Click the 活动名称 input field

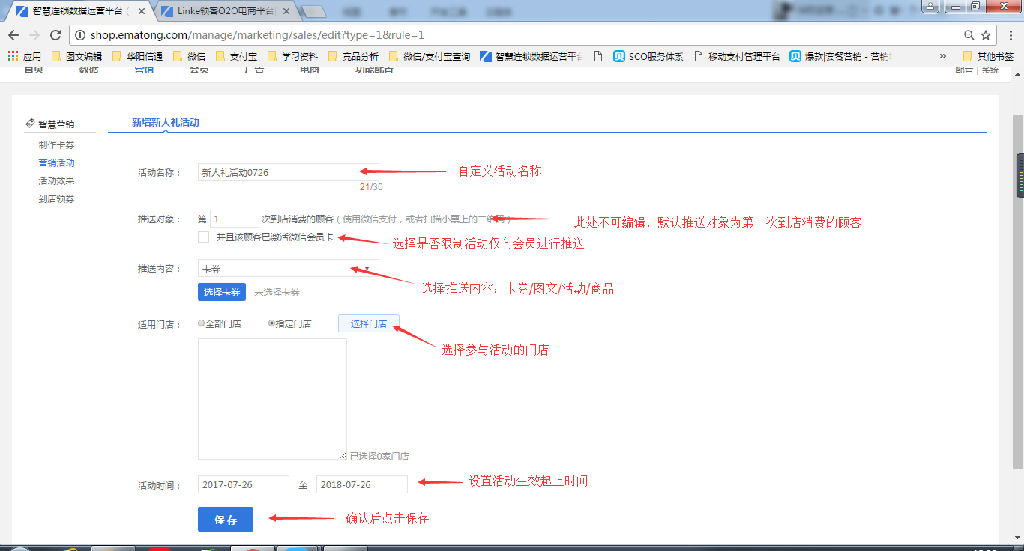point(288,172)
